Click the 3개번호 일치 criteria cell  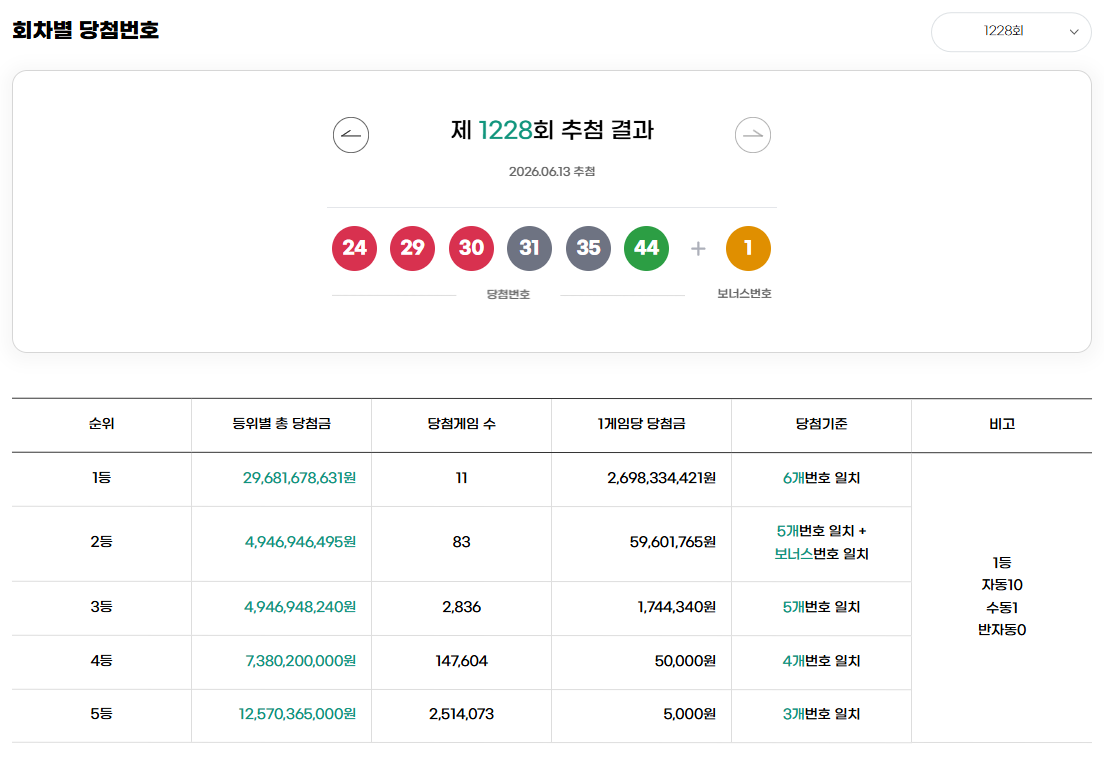(822, 714)
